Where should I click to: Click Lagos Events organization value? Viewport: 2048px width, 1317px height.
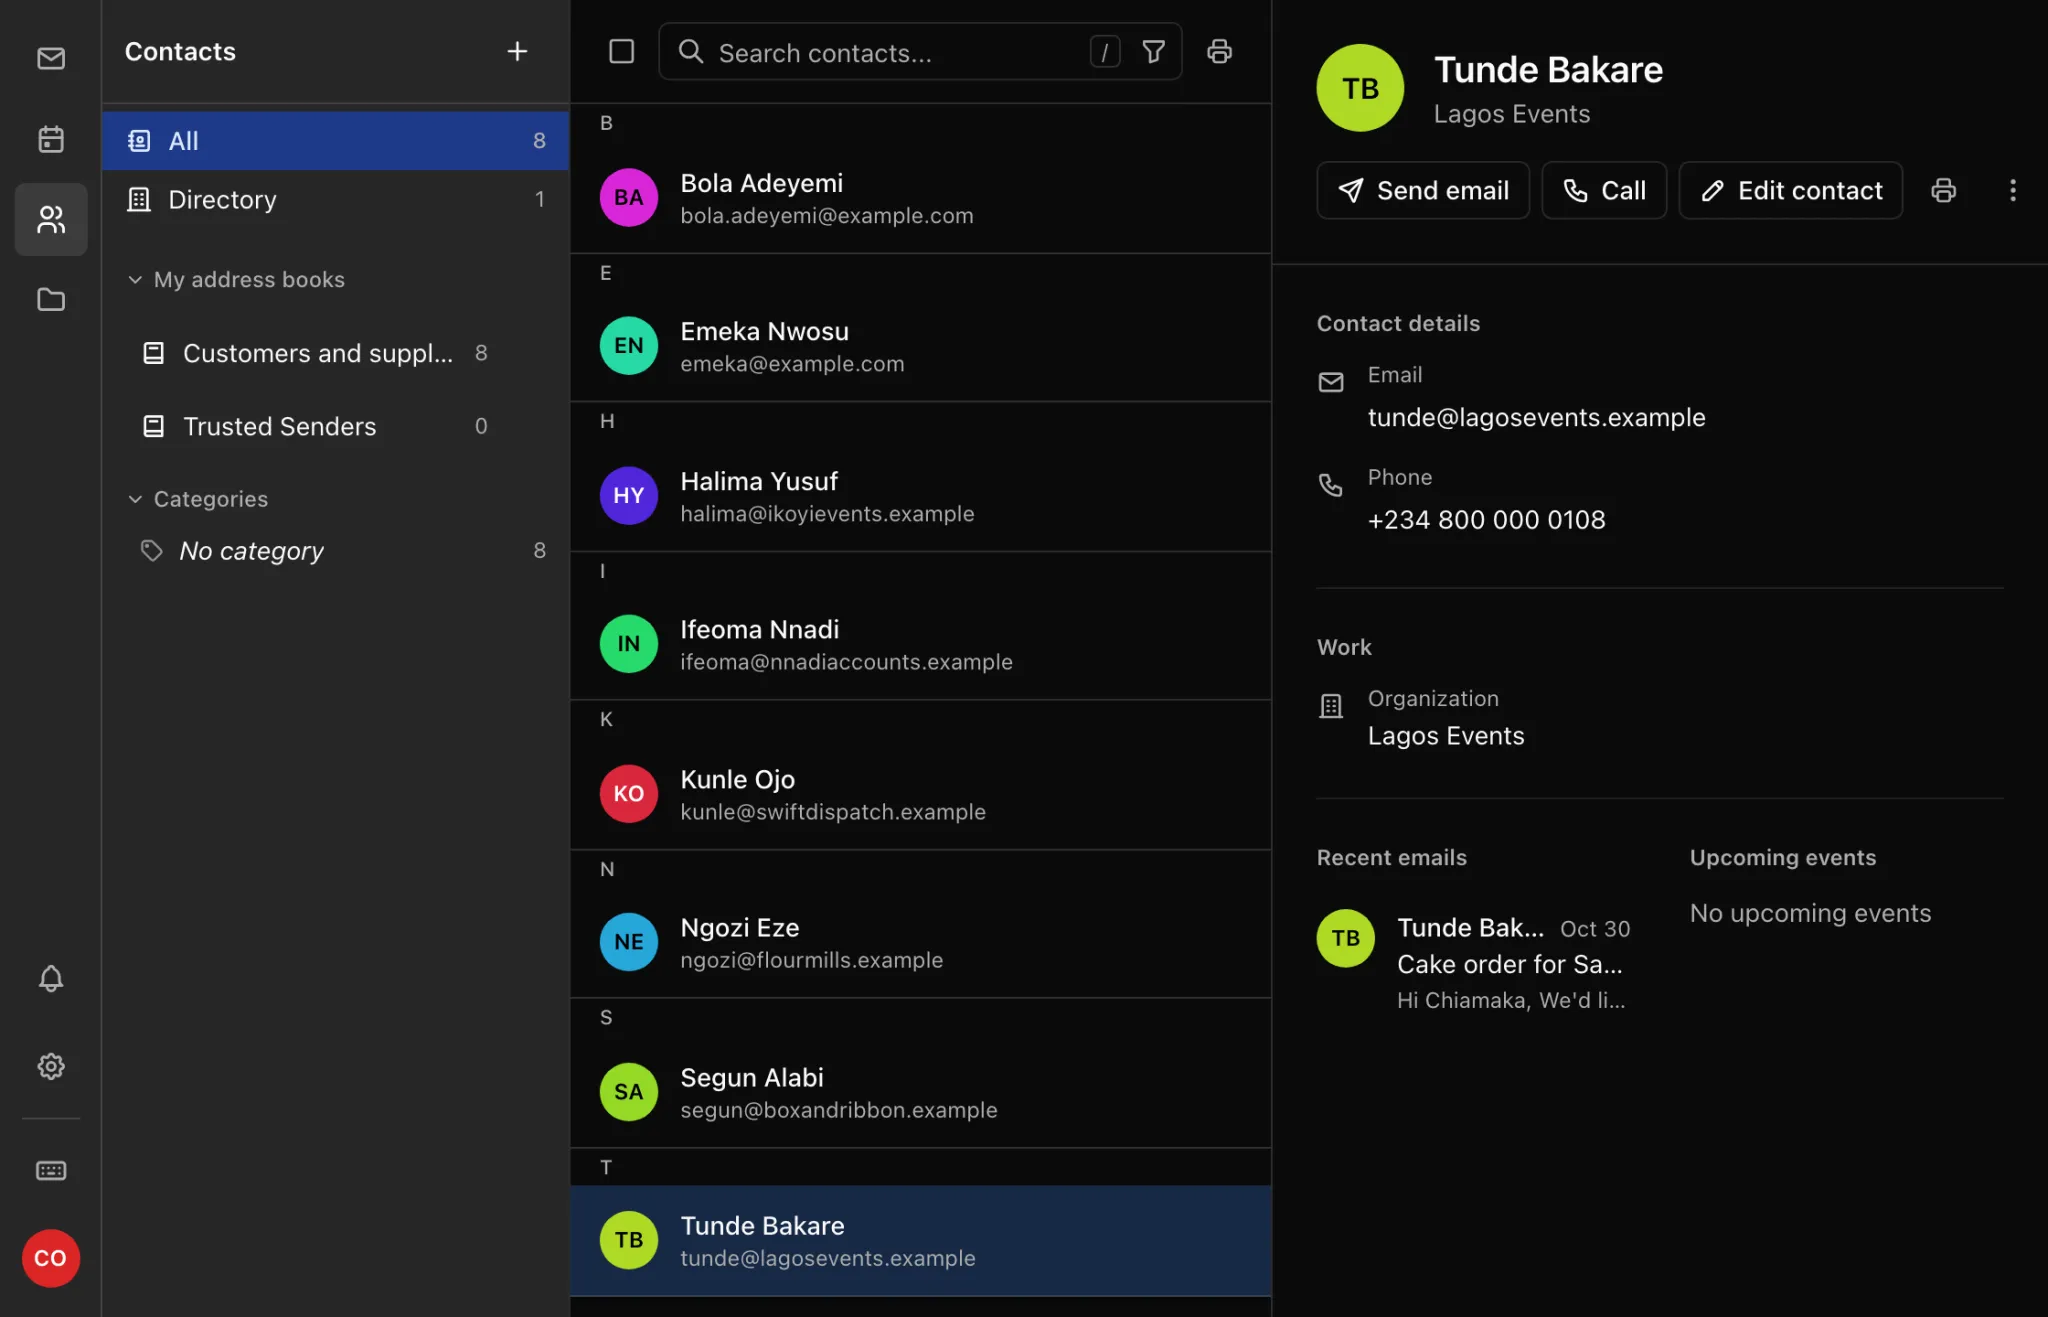1446,736
